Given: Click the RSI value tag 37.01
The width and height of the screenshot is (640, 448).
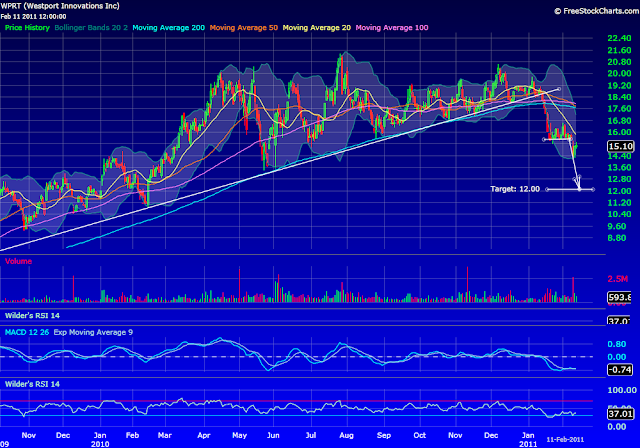Looking at the screenshot, I should 620,414.
